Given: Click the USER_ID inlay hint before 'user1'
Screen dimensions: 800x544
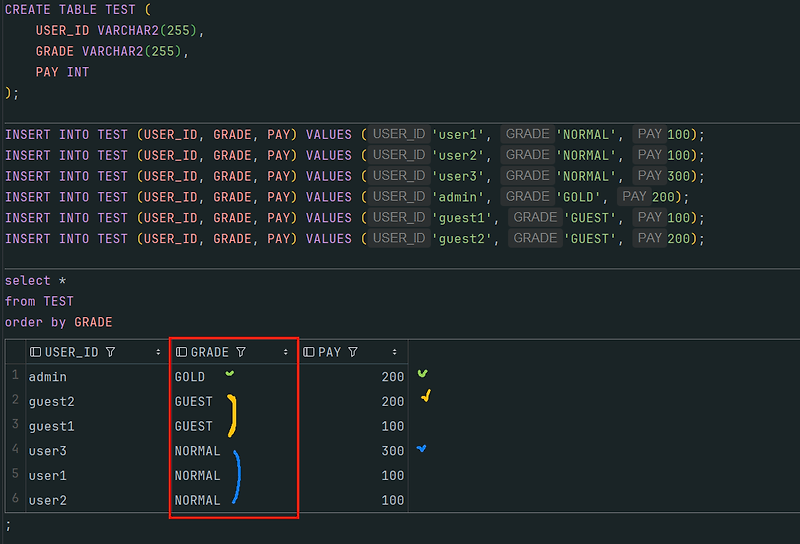Looking at the screenshot, I should pyautogui.click(x=399, y=134).
